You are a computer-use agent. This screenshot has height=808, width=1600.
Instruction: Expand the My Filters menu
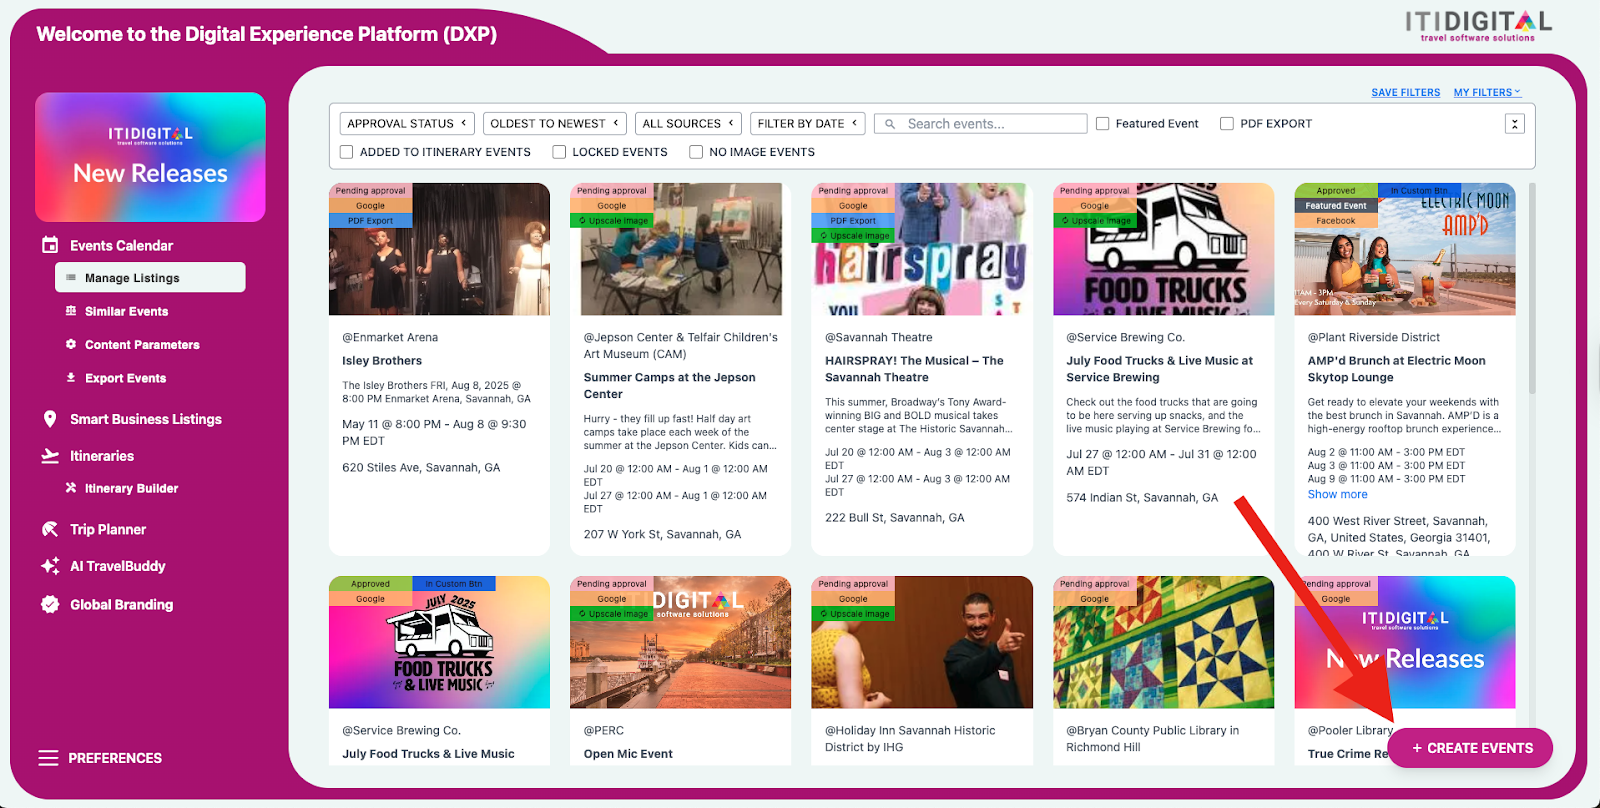click(1487, 92)
